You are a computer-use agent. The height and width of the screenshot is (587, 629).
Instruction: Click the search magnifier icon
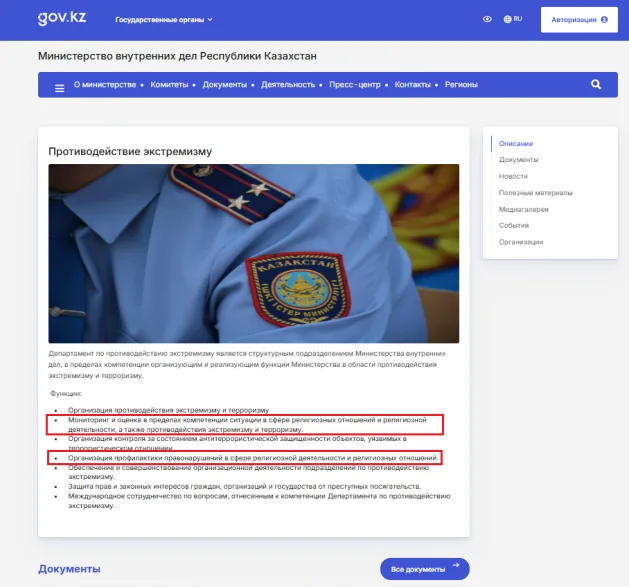[596, 84]
